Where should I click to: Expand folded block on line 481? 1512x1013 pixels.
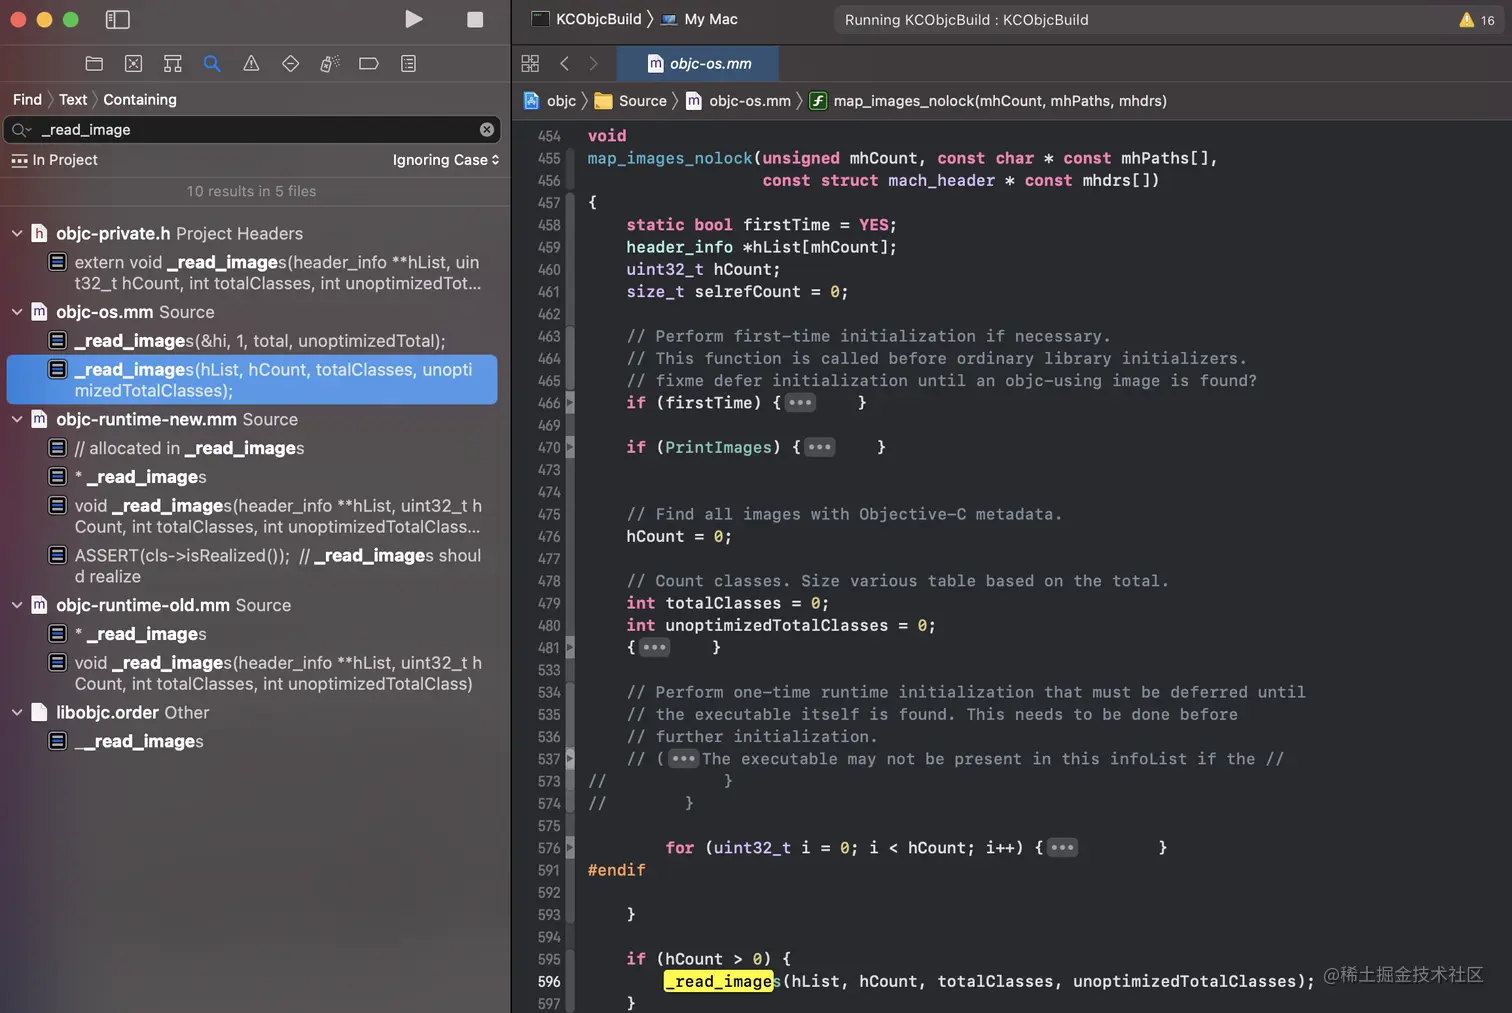pos(655,647)
